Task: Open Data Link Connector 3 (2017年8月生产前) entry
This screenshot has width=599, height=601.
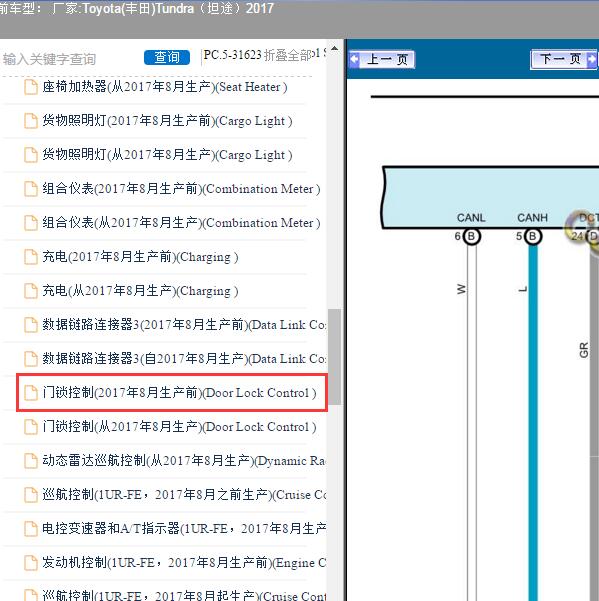Action: coord(184,325)
